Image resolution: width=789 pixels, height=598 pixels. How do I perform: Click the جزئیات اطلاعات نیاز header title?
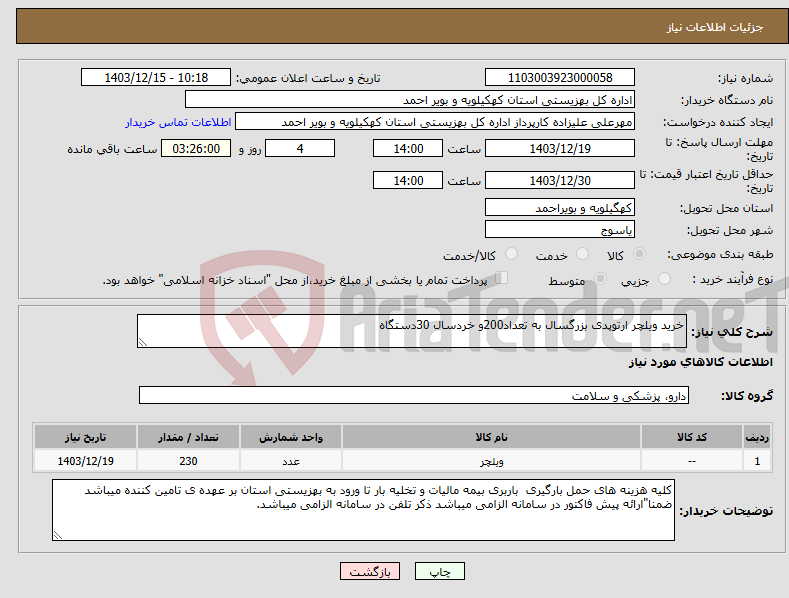point(715,27)
